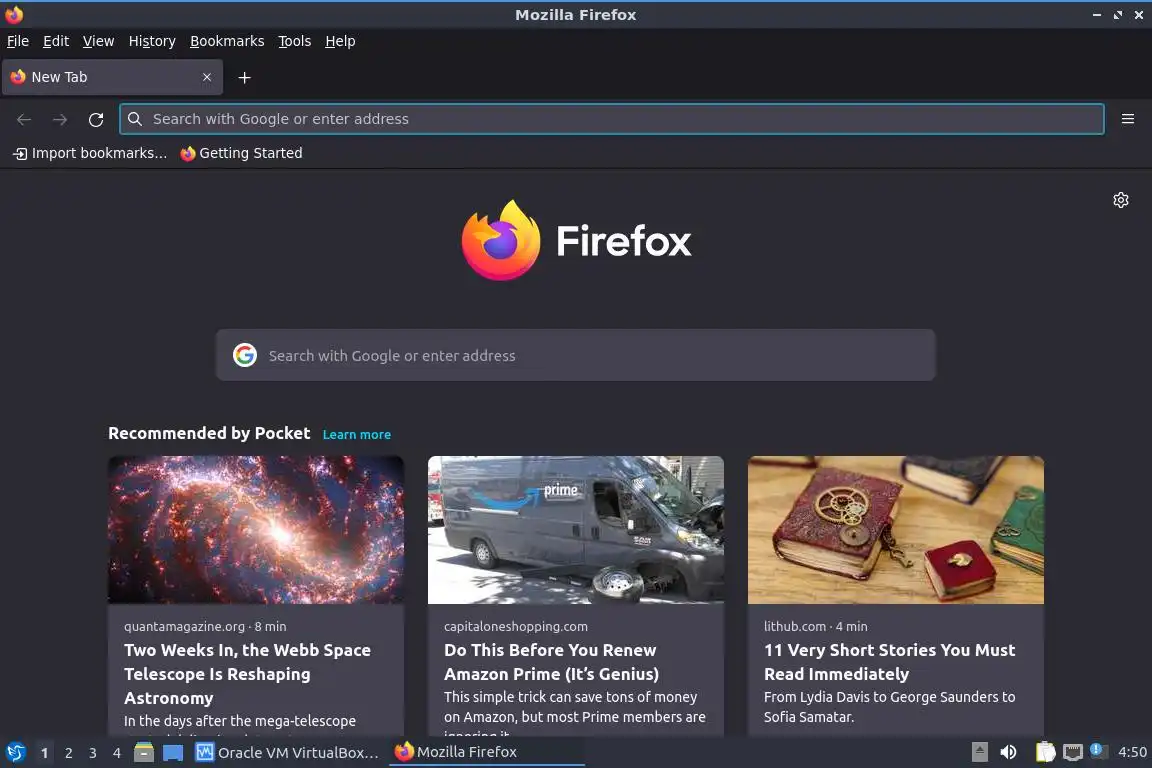Open the Firefox application menu (hamburger icon)

tap(1128, 119)
